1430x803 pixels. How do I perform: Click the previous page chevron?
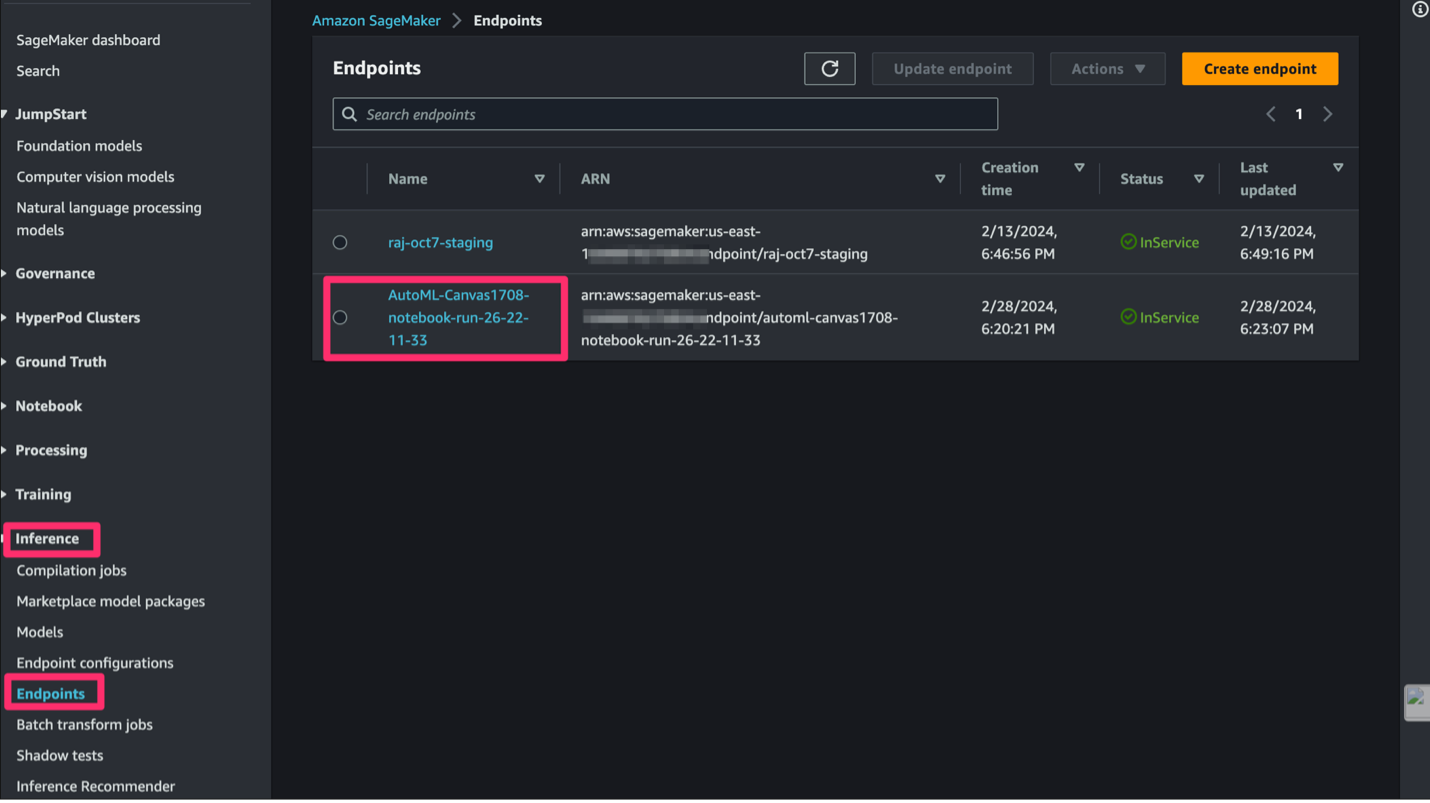(1271, 114)
